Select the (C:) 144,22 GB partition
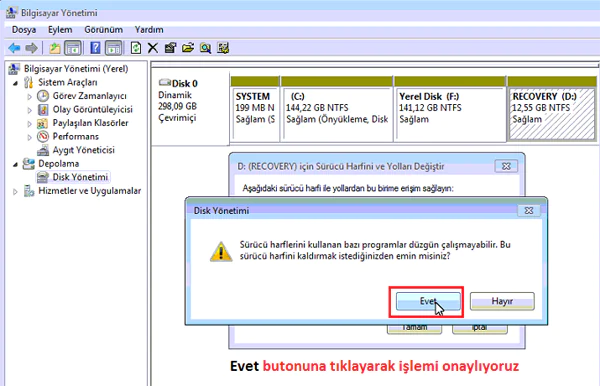Screen dimensions: 600x386 pos(337,109)
